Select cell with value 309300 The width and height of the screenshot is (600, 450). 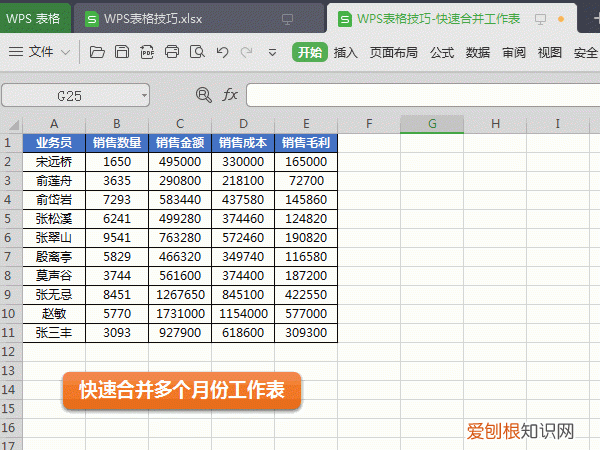point(306,333)
